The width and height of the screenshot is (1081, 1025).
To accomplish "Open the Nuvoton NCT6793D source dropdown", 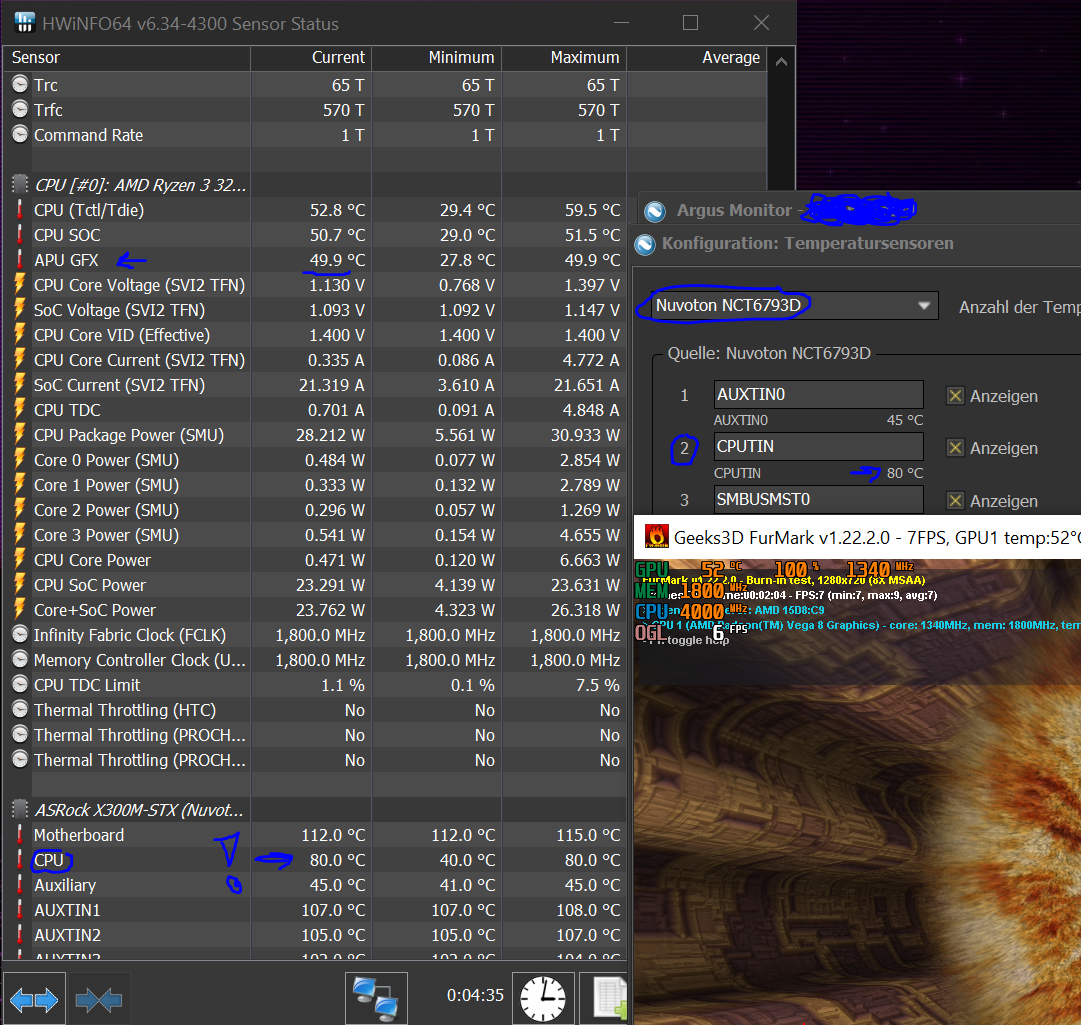I will [x=795, y=305].
